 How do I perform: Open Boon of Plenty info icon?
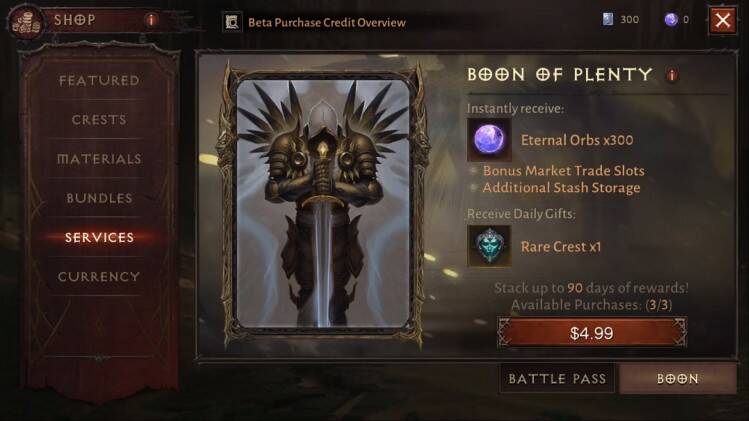[672, 75]
